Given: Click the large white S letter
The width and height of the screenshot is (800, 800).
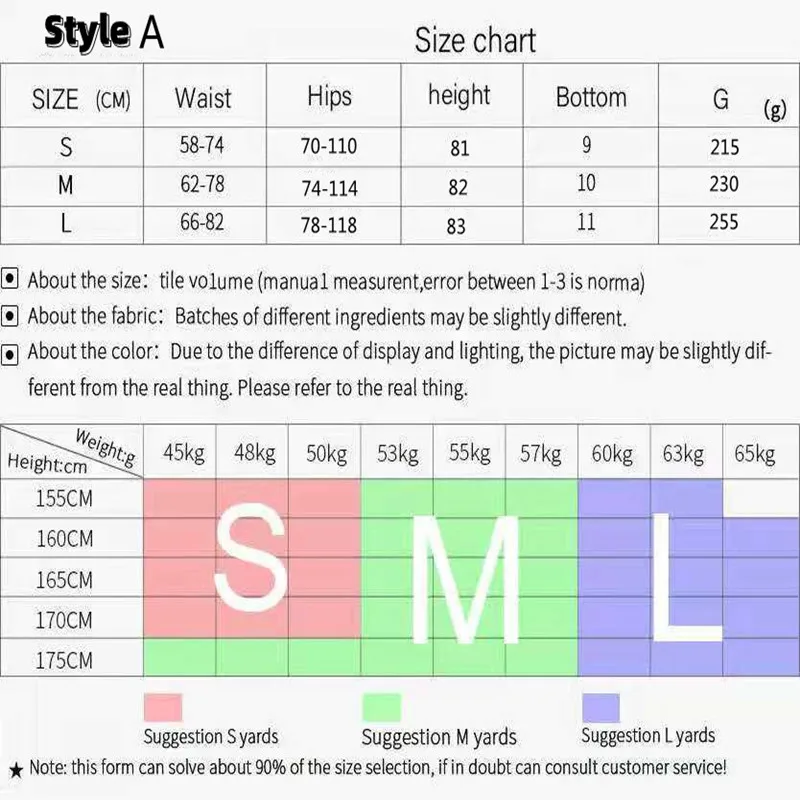Looking at the screenshot, I should pos(252,560).
